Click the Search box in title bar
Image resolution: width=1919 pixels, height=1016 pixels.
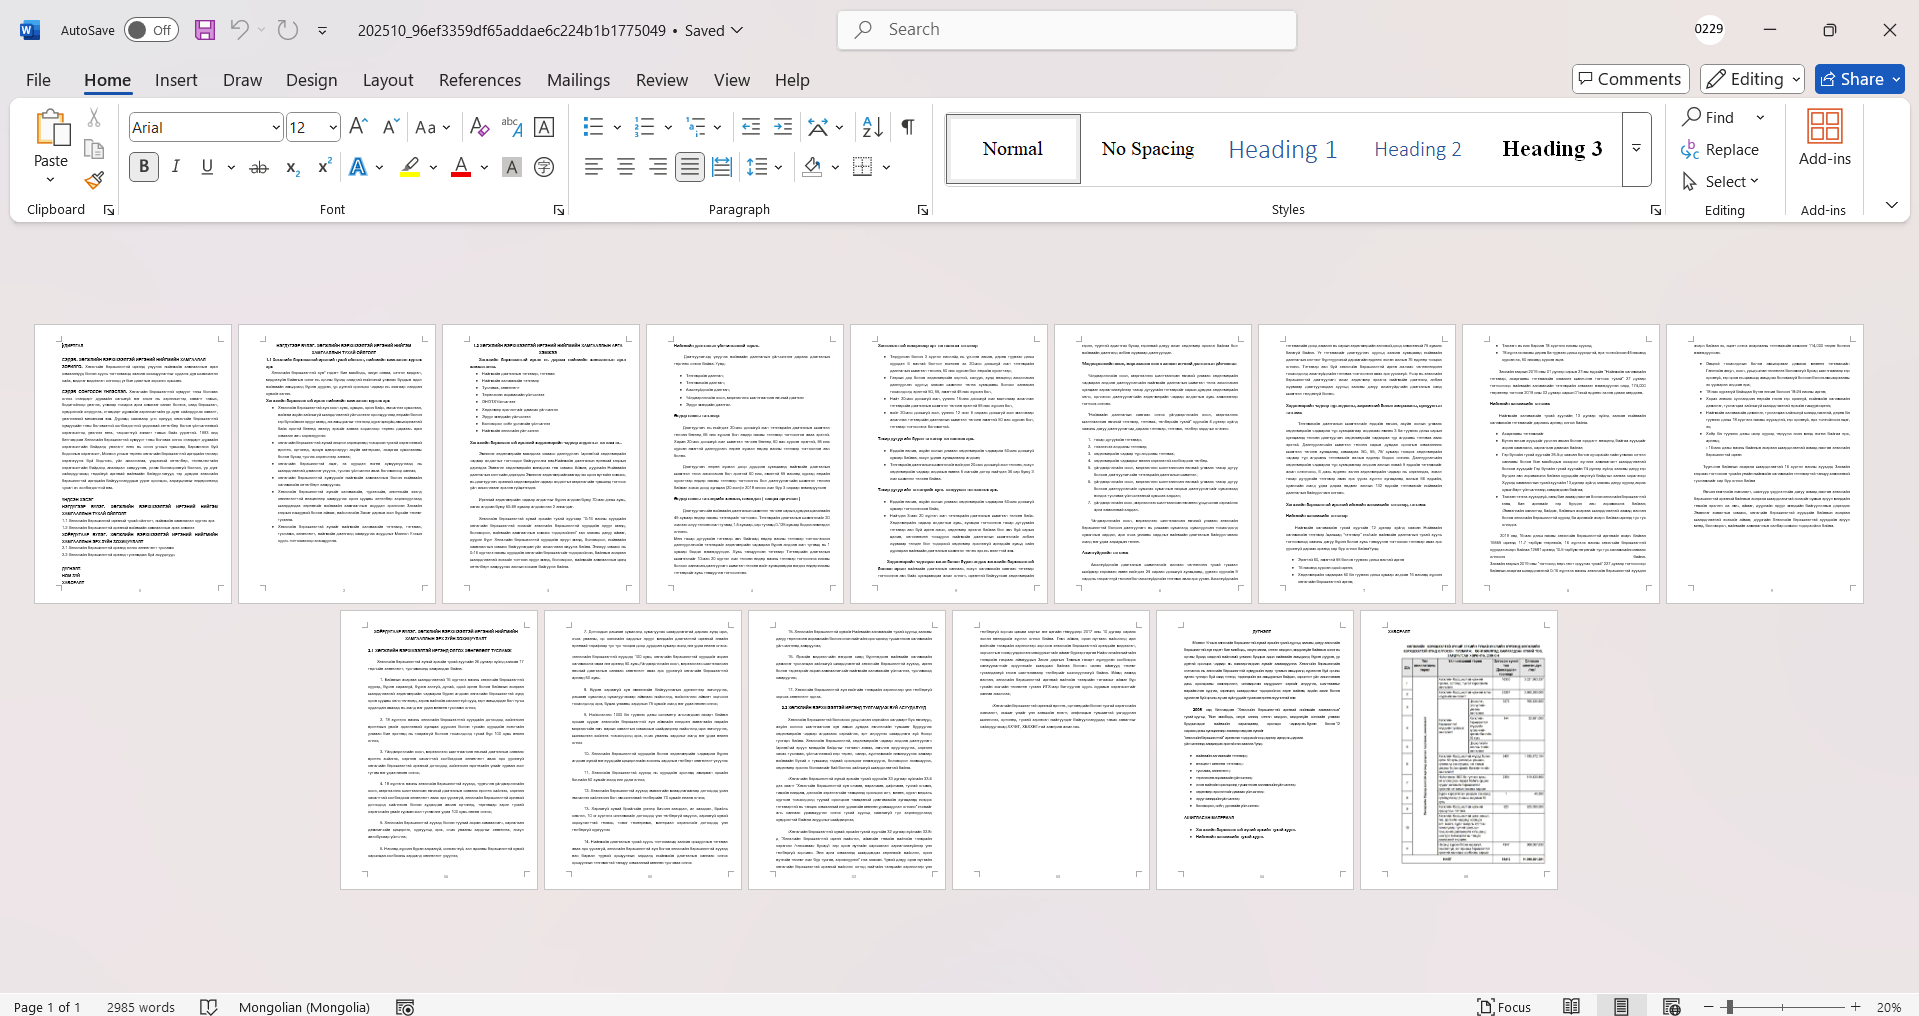(x=1067, y=30)
